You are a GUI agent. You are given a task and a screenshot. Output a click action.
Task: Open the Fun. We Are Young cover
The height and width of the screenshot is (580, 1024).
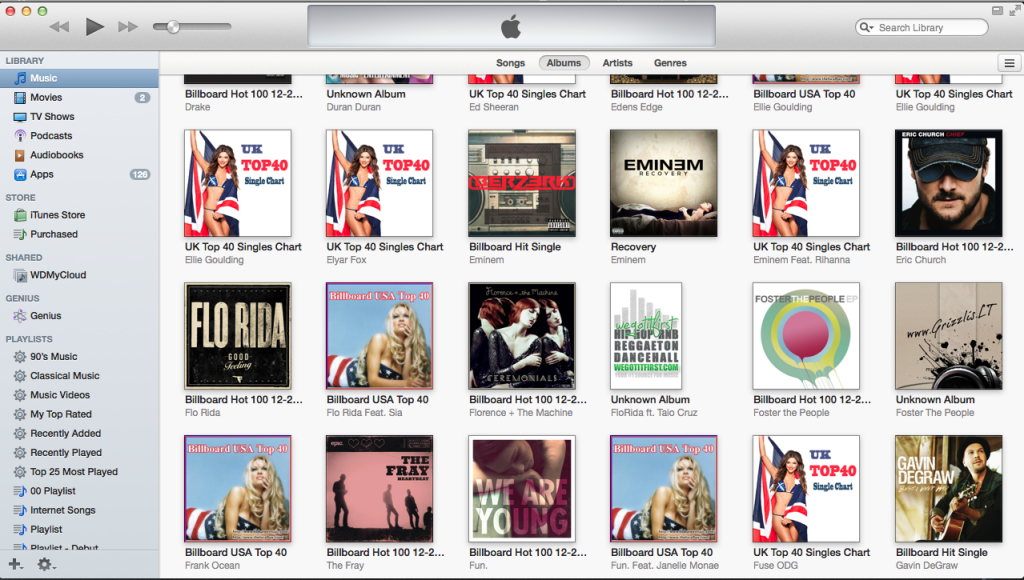522,489
